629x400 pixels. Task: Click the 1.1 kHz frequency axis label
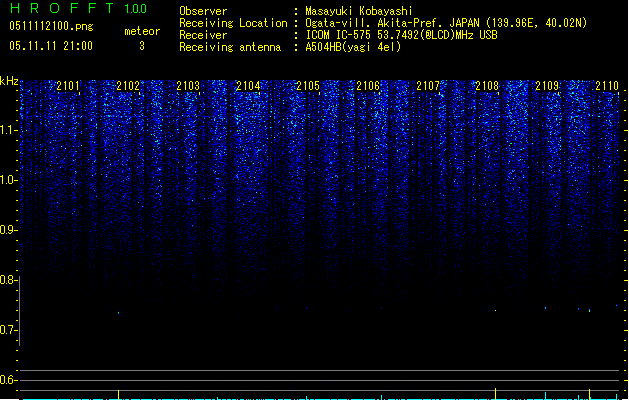click(x=8, y=130)
